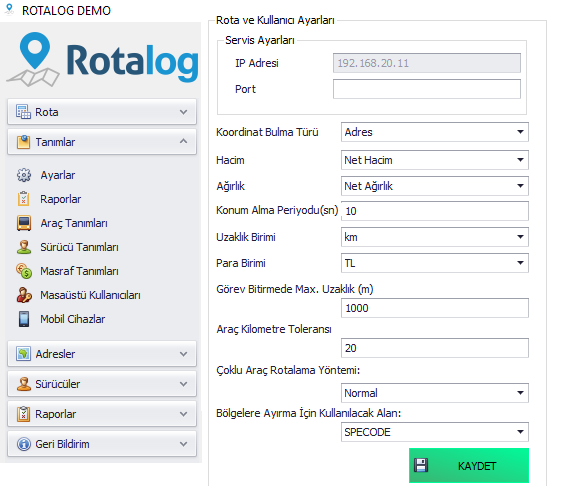Expand the Adresler panel
Viewport: 562px width, 492px height.
click(x=102, y=354)
